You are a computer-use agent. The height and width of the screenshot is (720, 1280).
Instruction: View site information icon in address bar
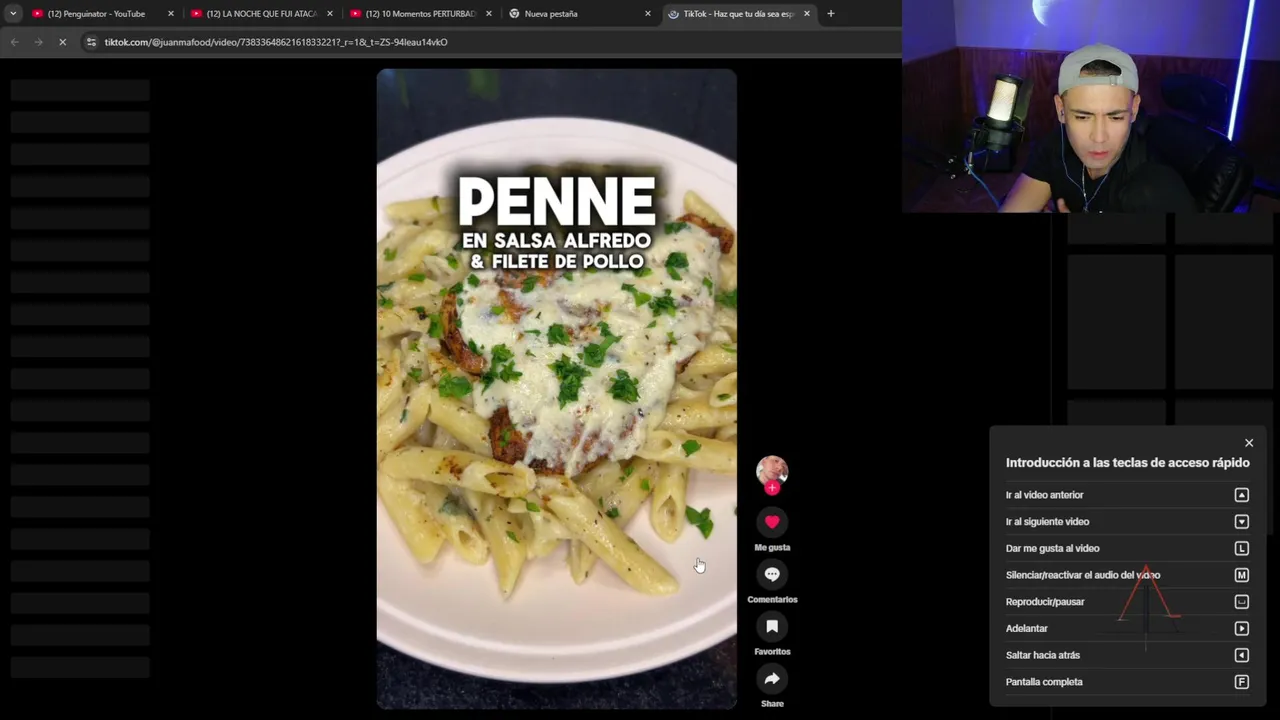click(x=91, y=42)
